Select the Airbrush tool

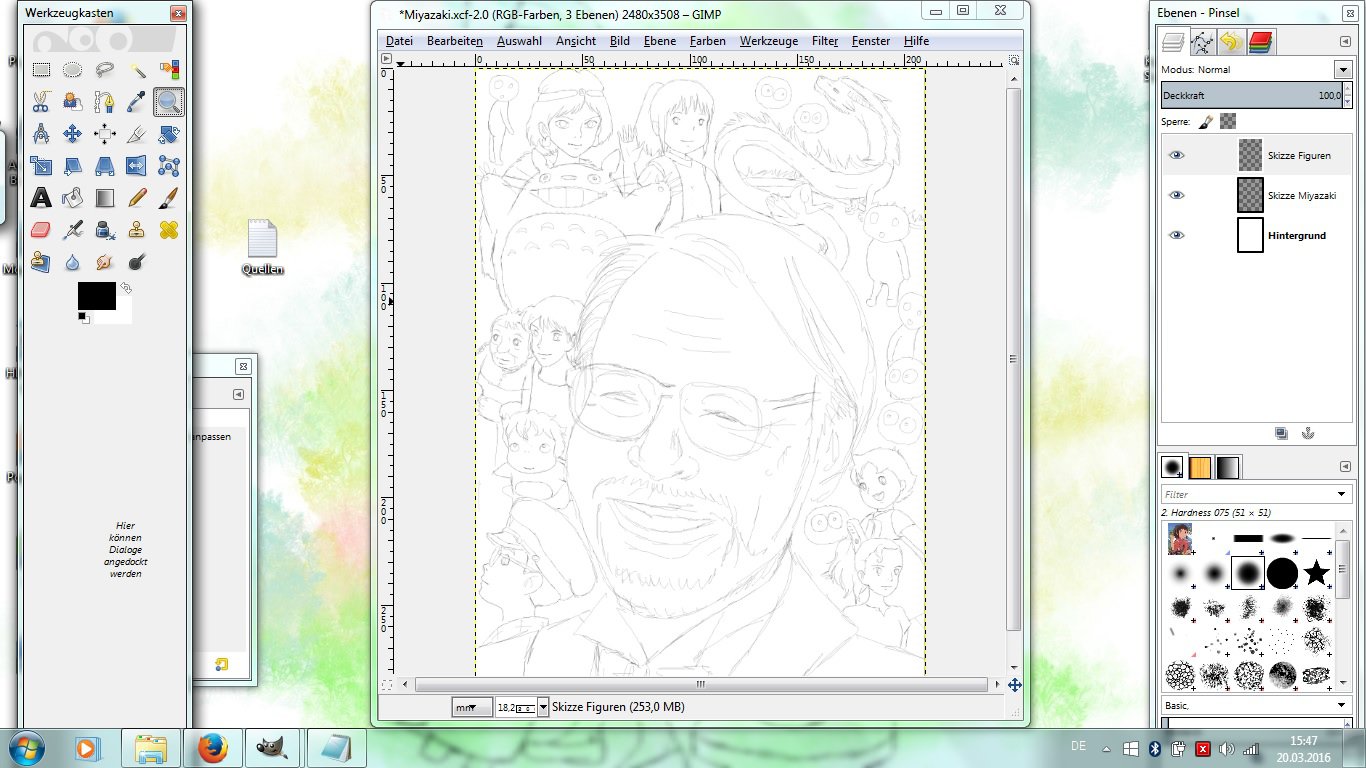[73, 230]
